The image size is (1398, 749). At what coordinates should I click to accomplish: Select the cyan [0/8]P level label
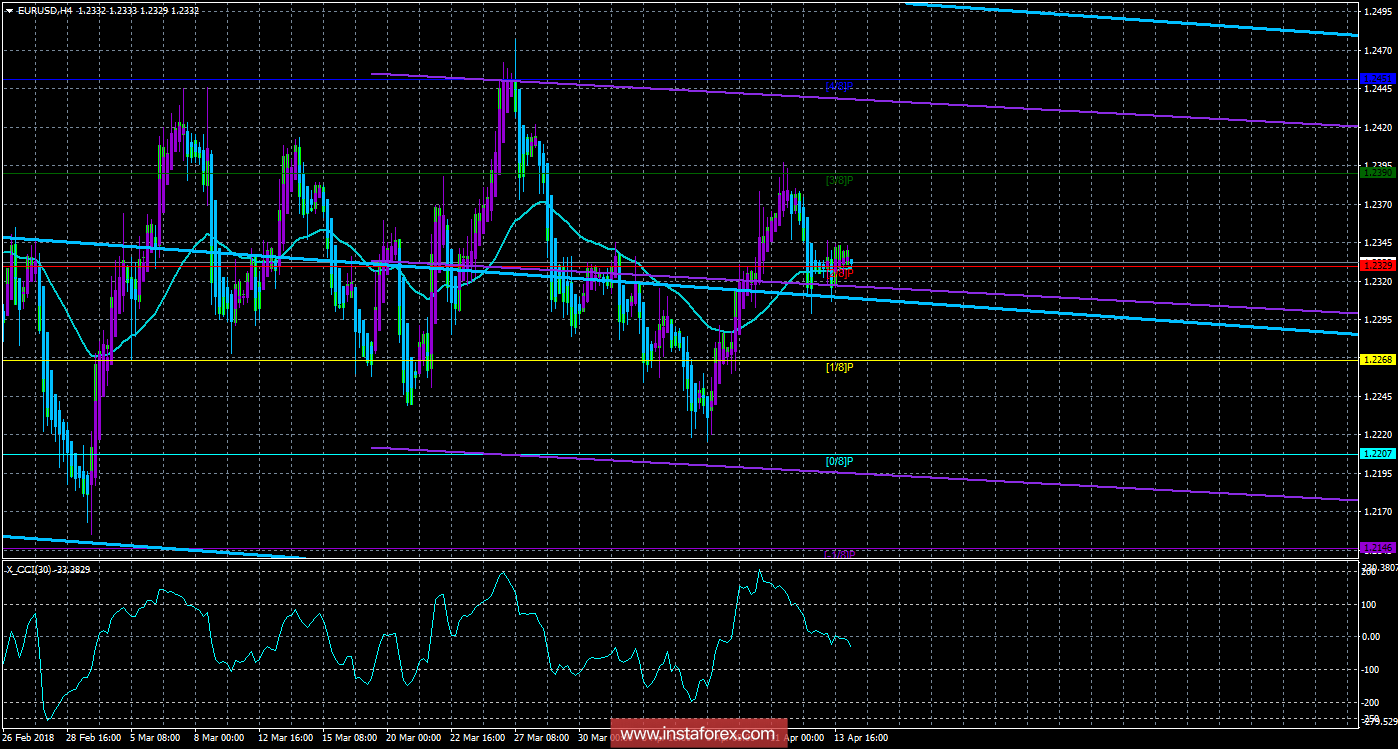(x=838, y=460)
